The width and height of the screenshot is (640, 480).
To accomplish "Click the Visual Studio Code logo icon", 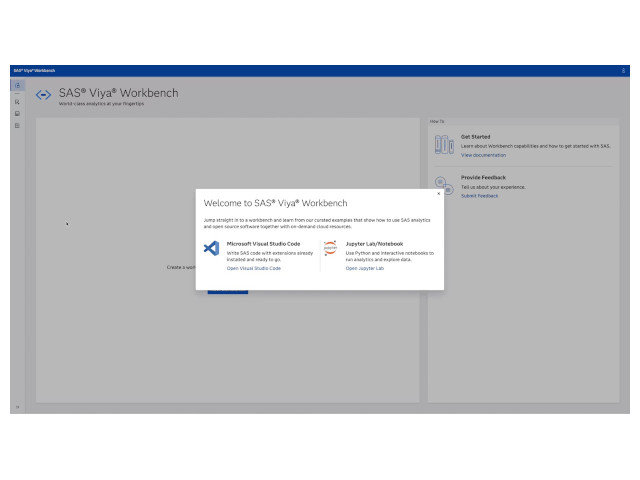I will [x=211, y=248].
